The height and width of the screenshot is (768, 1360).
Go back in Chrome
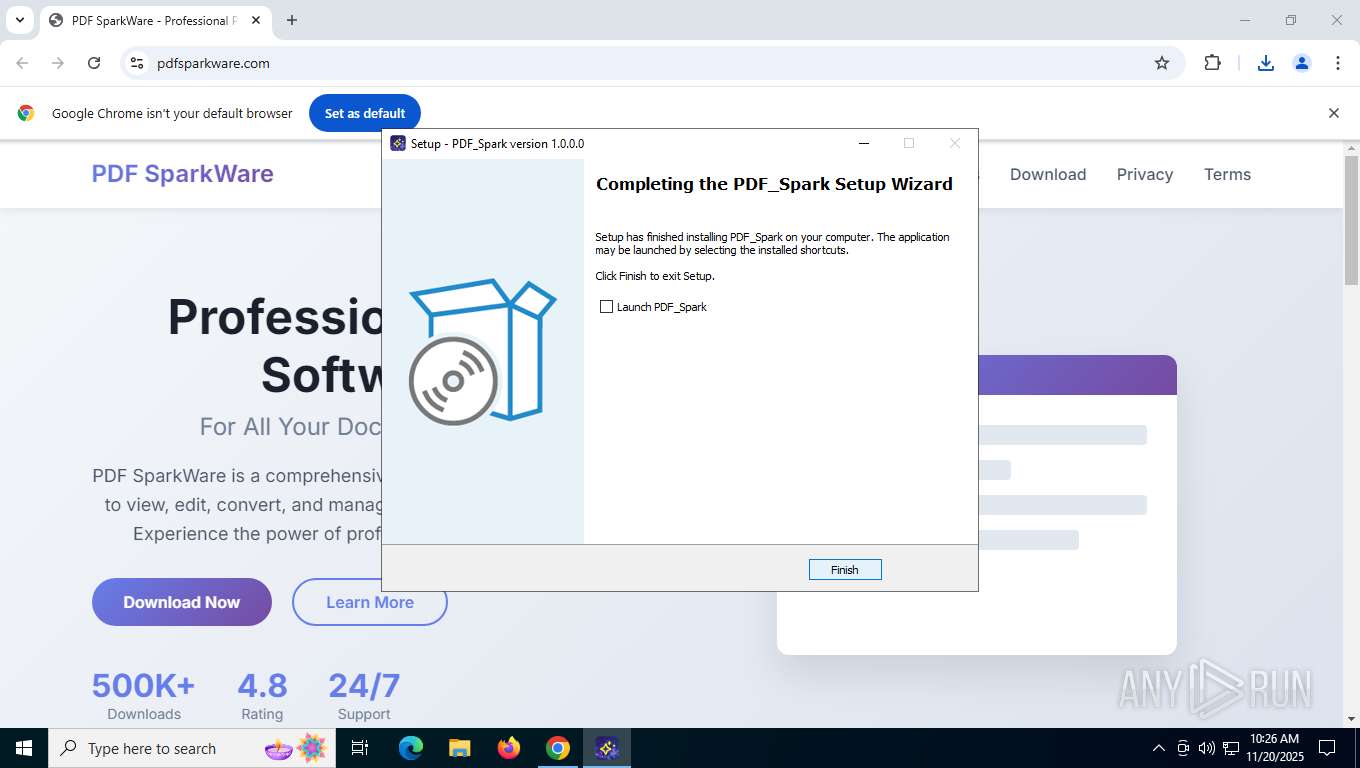(x=22, y=63)
